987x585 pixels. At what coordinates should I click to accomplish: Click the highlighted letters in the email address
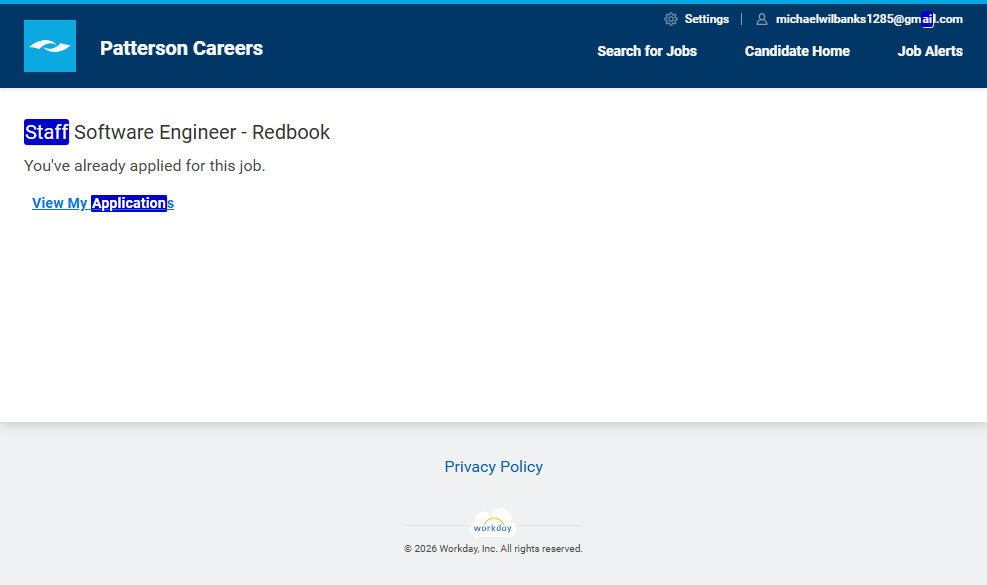pyautogui.click(x=928, y=19)
